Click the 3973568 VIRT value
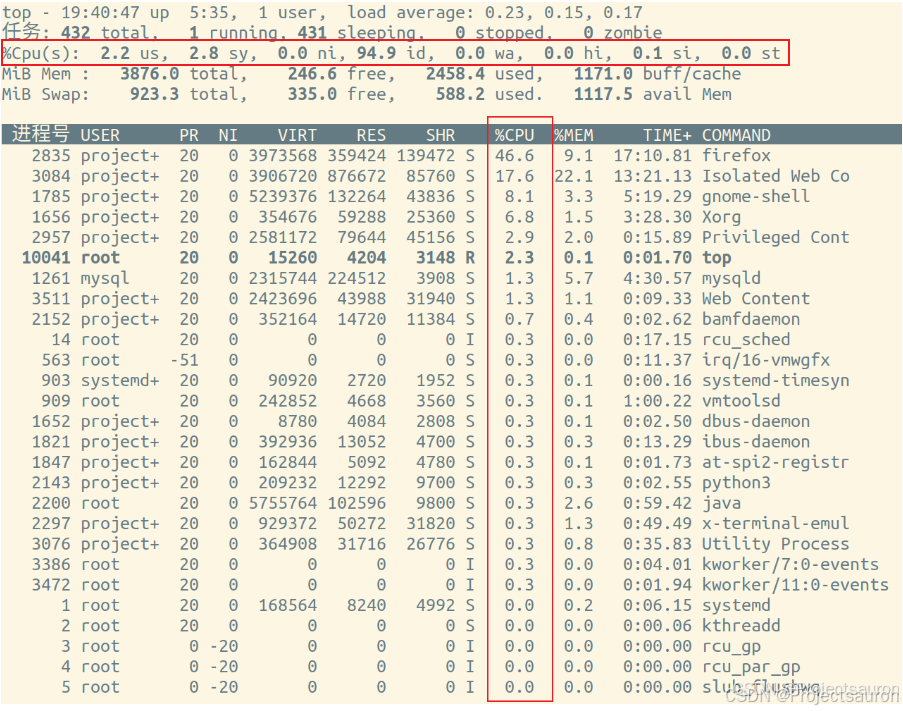Image resolution: width=903 pixels, height=711 pixels. 282,155
